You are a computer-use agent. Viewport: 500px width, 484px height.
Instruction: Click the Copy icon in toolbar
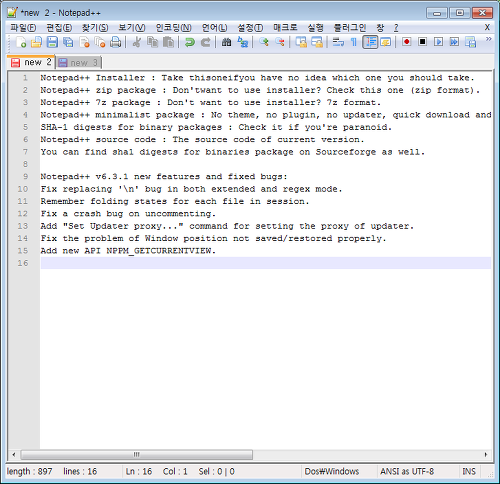pyautogui.click(x=153, y=42)
